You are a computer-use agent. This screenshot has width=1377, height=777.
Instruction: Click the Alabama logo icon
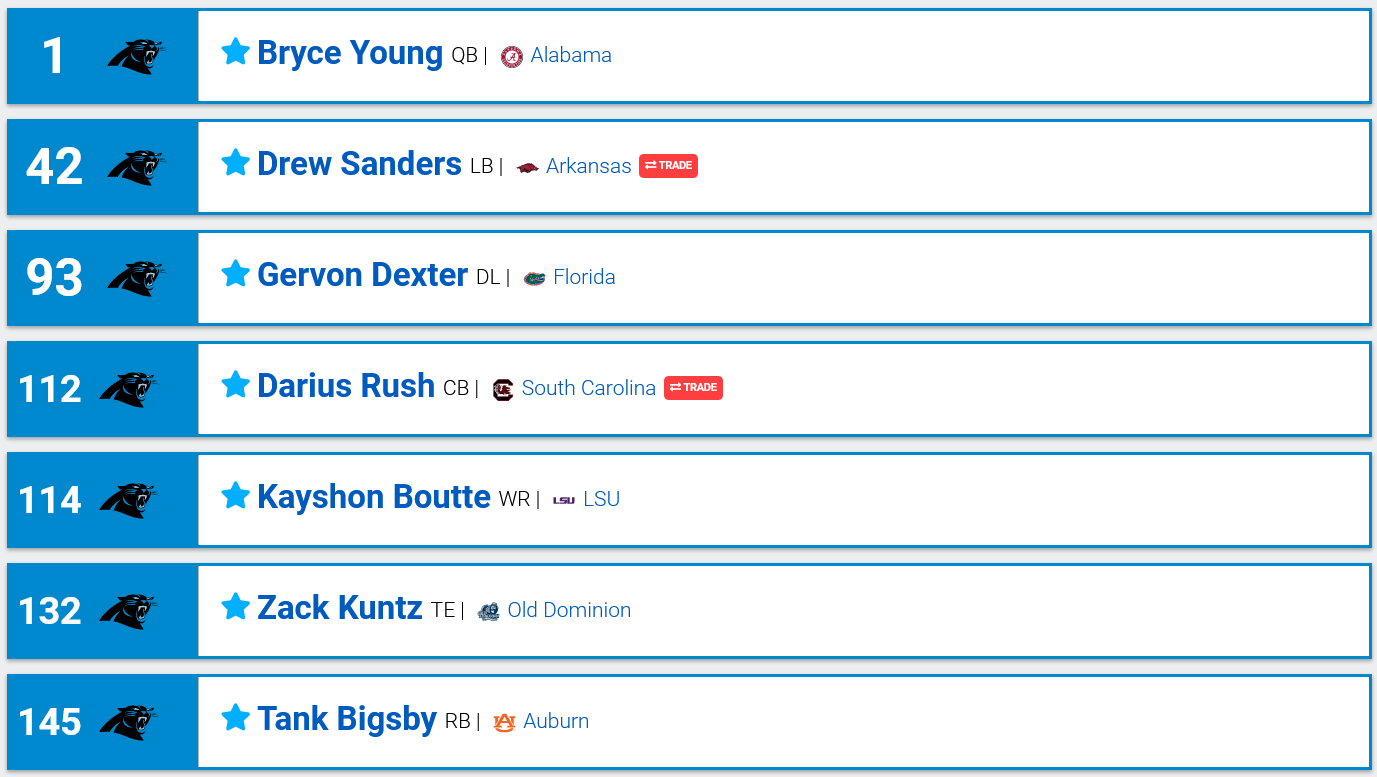pyautogui.click(x=512, y=57)
